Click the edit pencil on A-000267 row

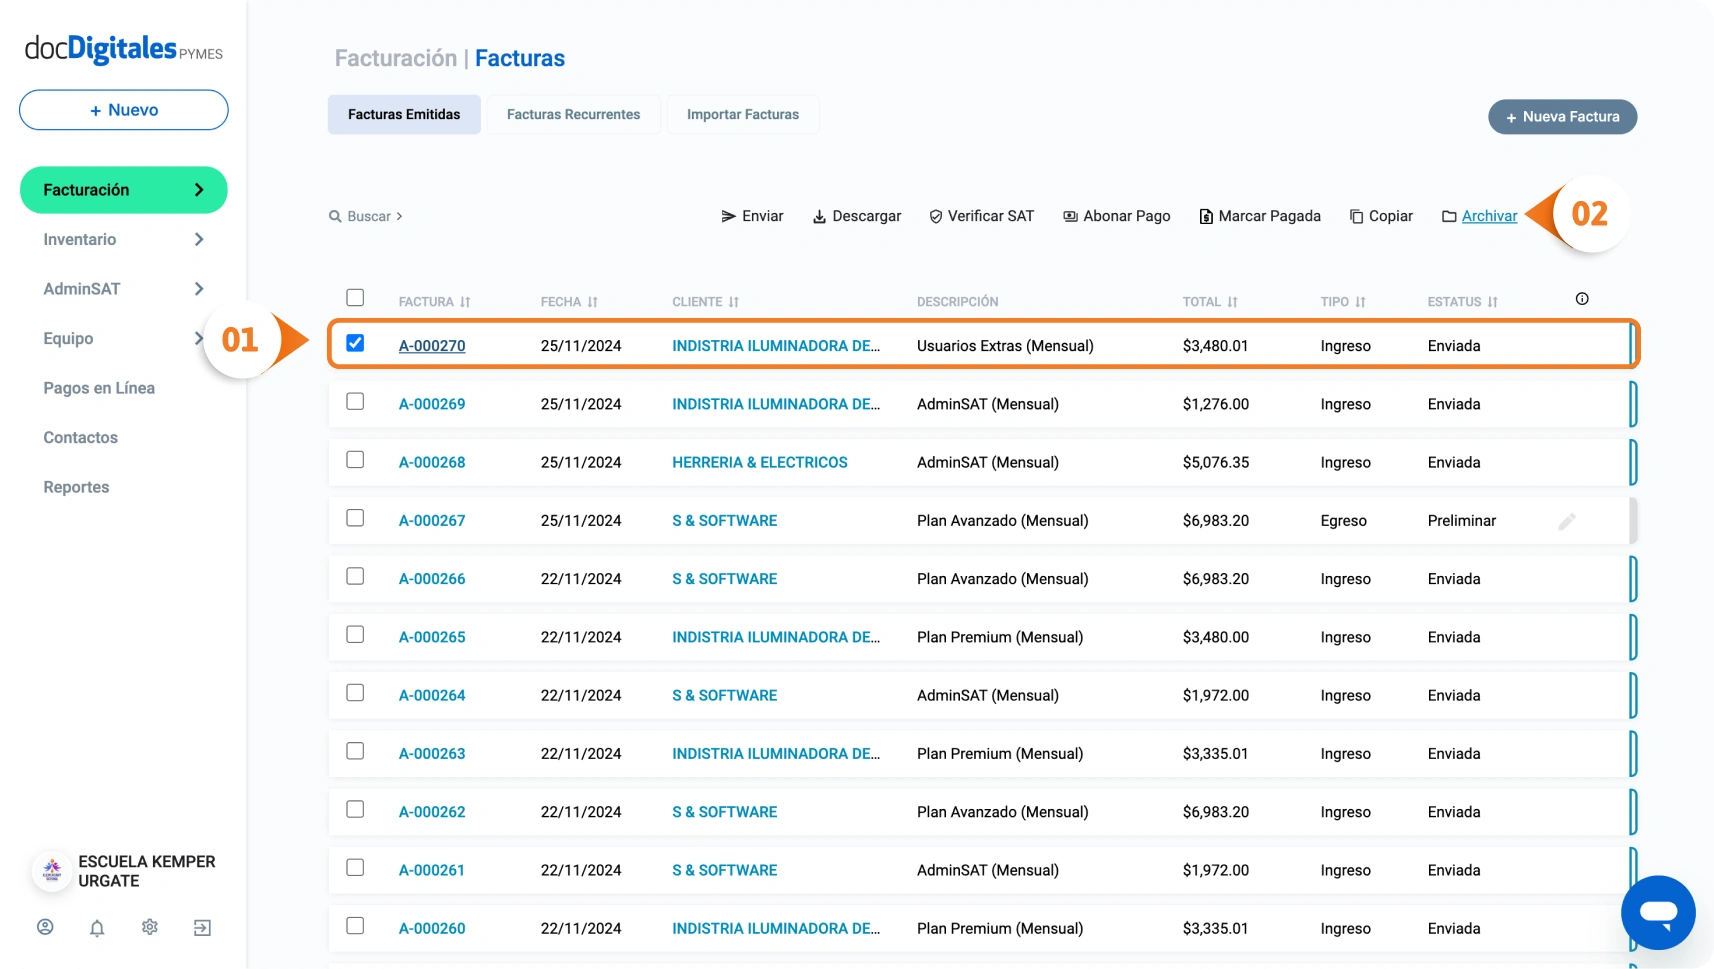tap(1567, 521)
